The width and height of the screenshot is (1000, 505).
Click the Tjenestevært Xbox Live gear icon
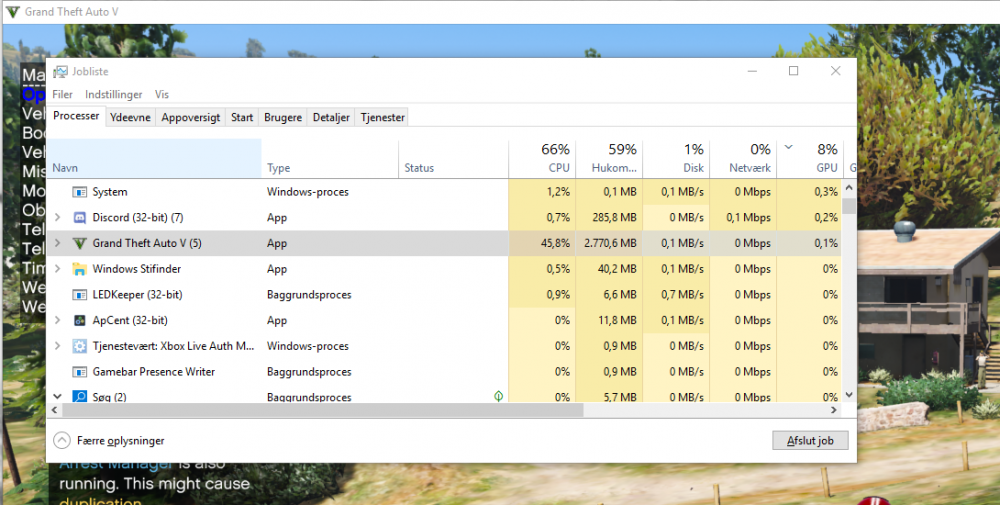[x=80, y=346]
